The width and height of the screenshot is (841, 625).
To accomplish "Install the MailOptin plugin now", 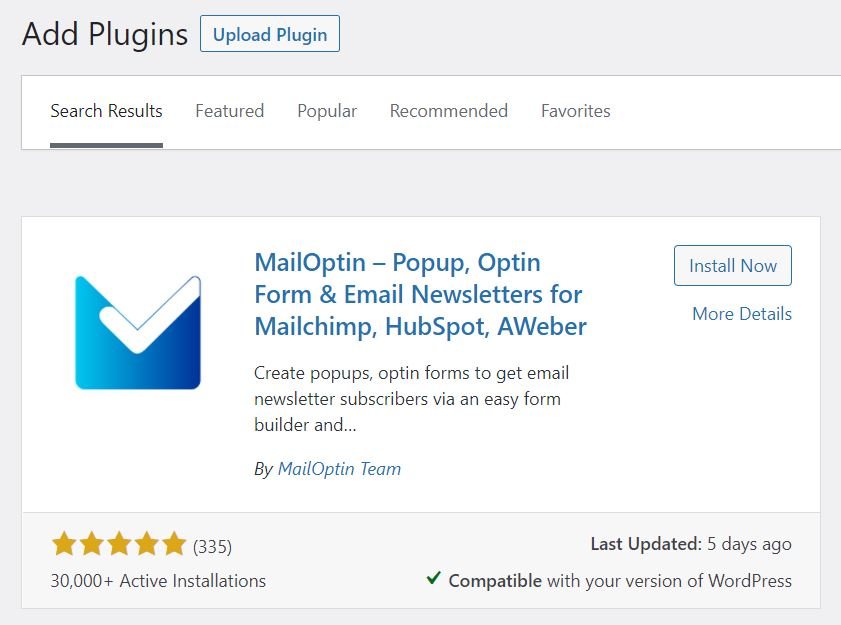I will point(733,266).
